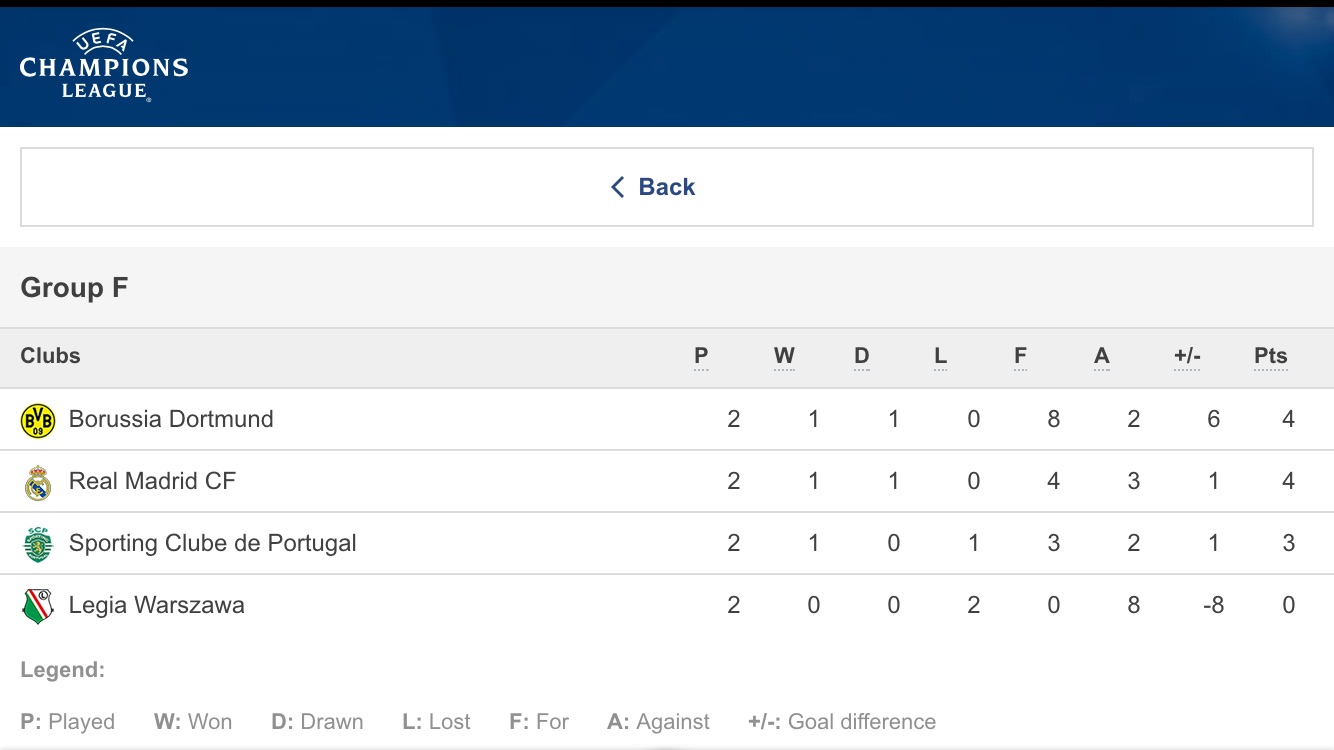Click the P (Played) column header
Screen dimensions: 1334x750
(701, 356)
